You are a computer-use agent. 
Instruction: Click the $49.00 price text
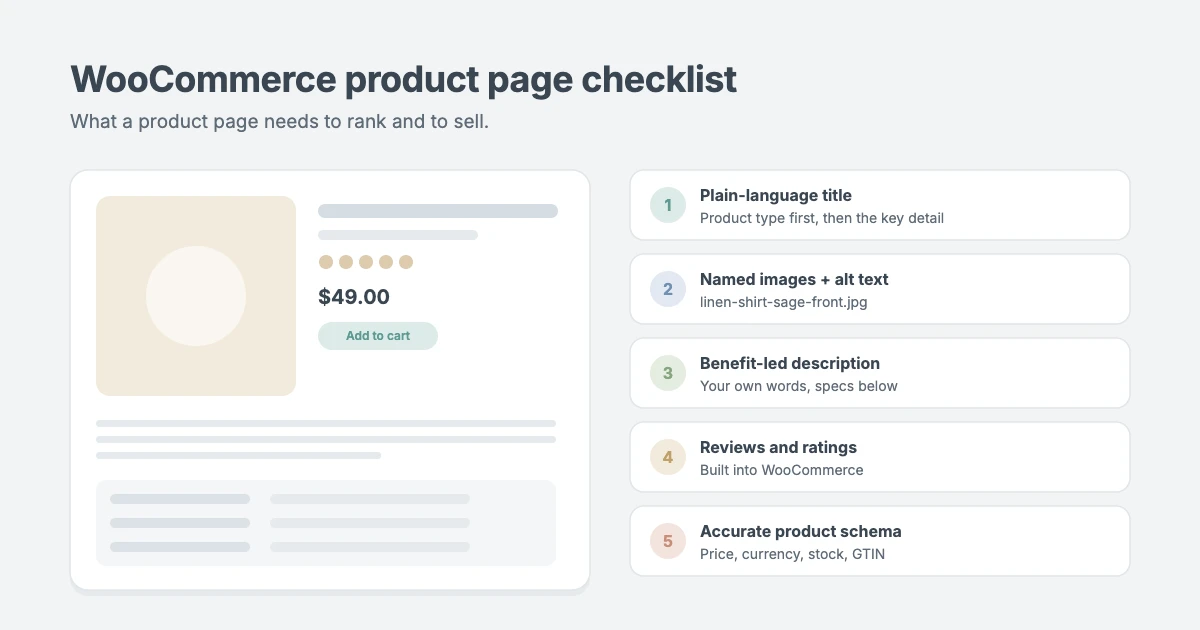pyautogui.click(x=354, y=297)
